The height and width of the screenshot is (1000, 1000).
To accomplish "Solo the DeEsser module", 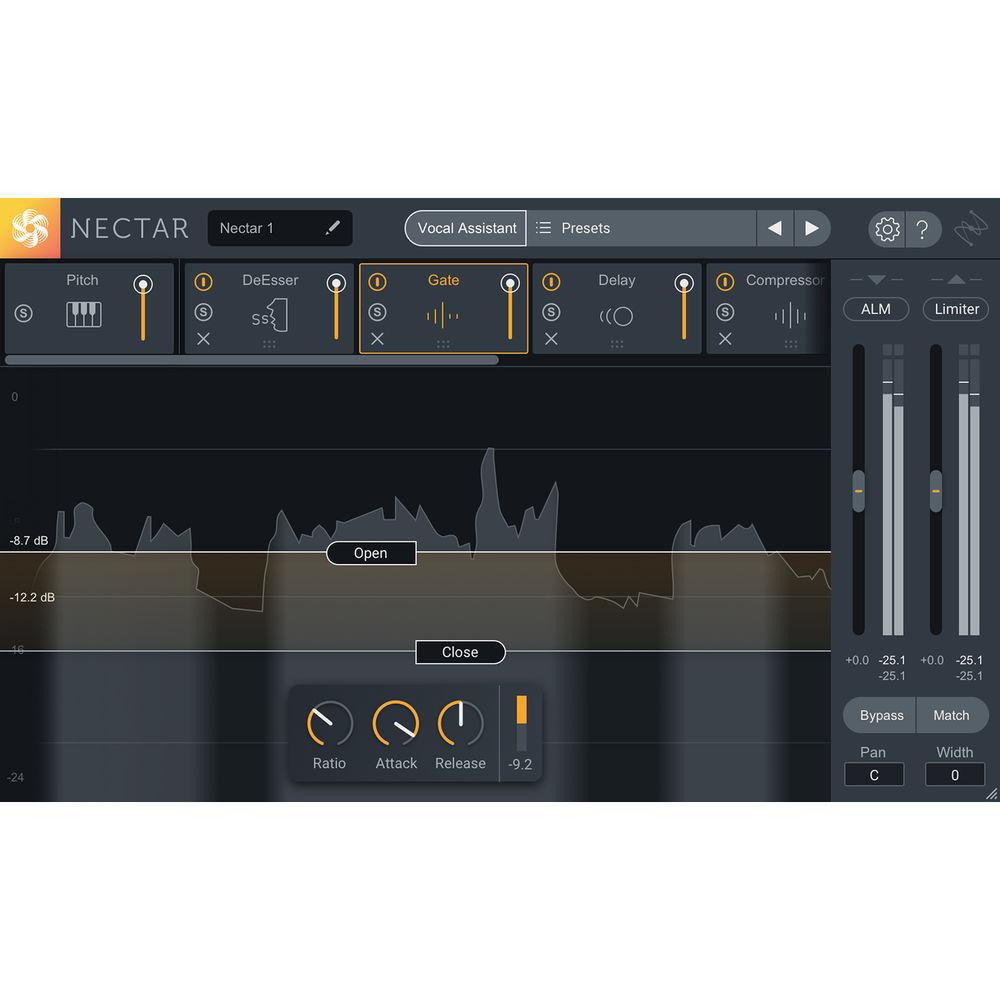I will click(203, 312).
